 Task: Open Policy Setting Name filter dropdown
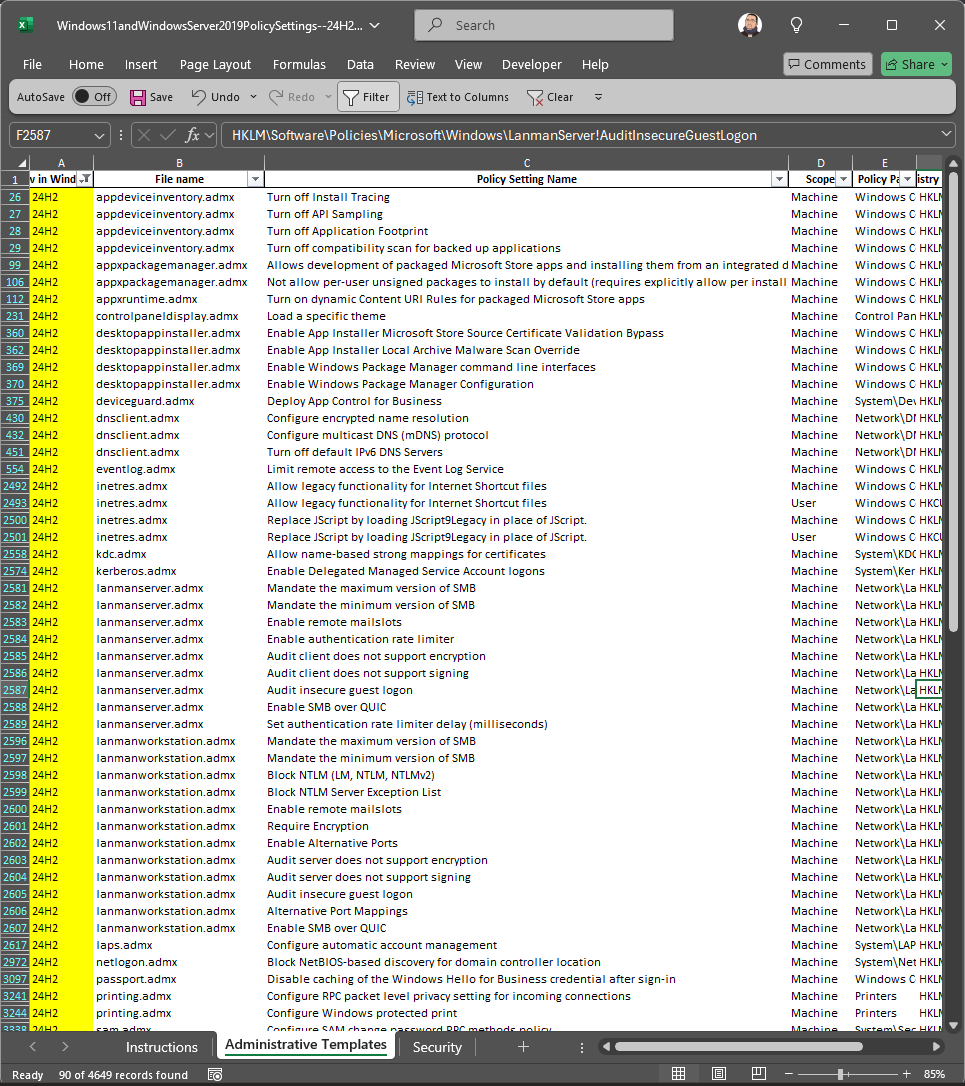779,179
